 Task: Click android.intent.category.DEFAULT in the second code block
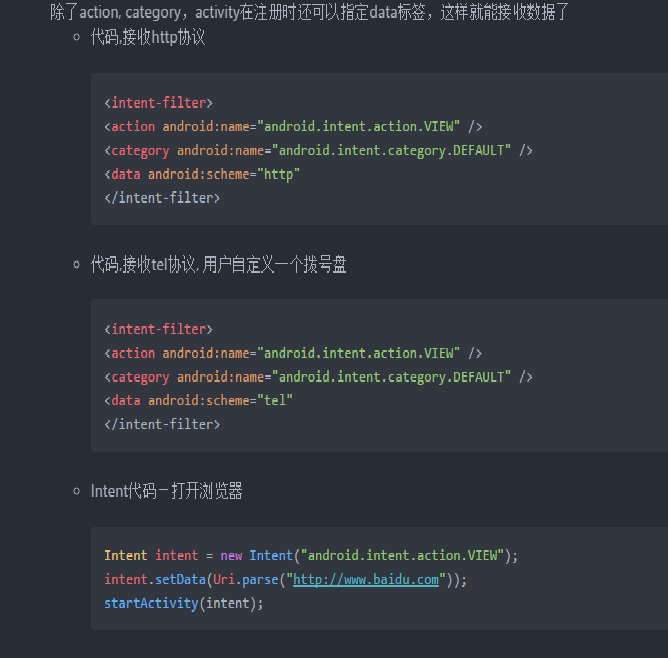coord(391,377)
